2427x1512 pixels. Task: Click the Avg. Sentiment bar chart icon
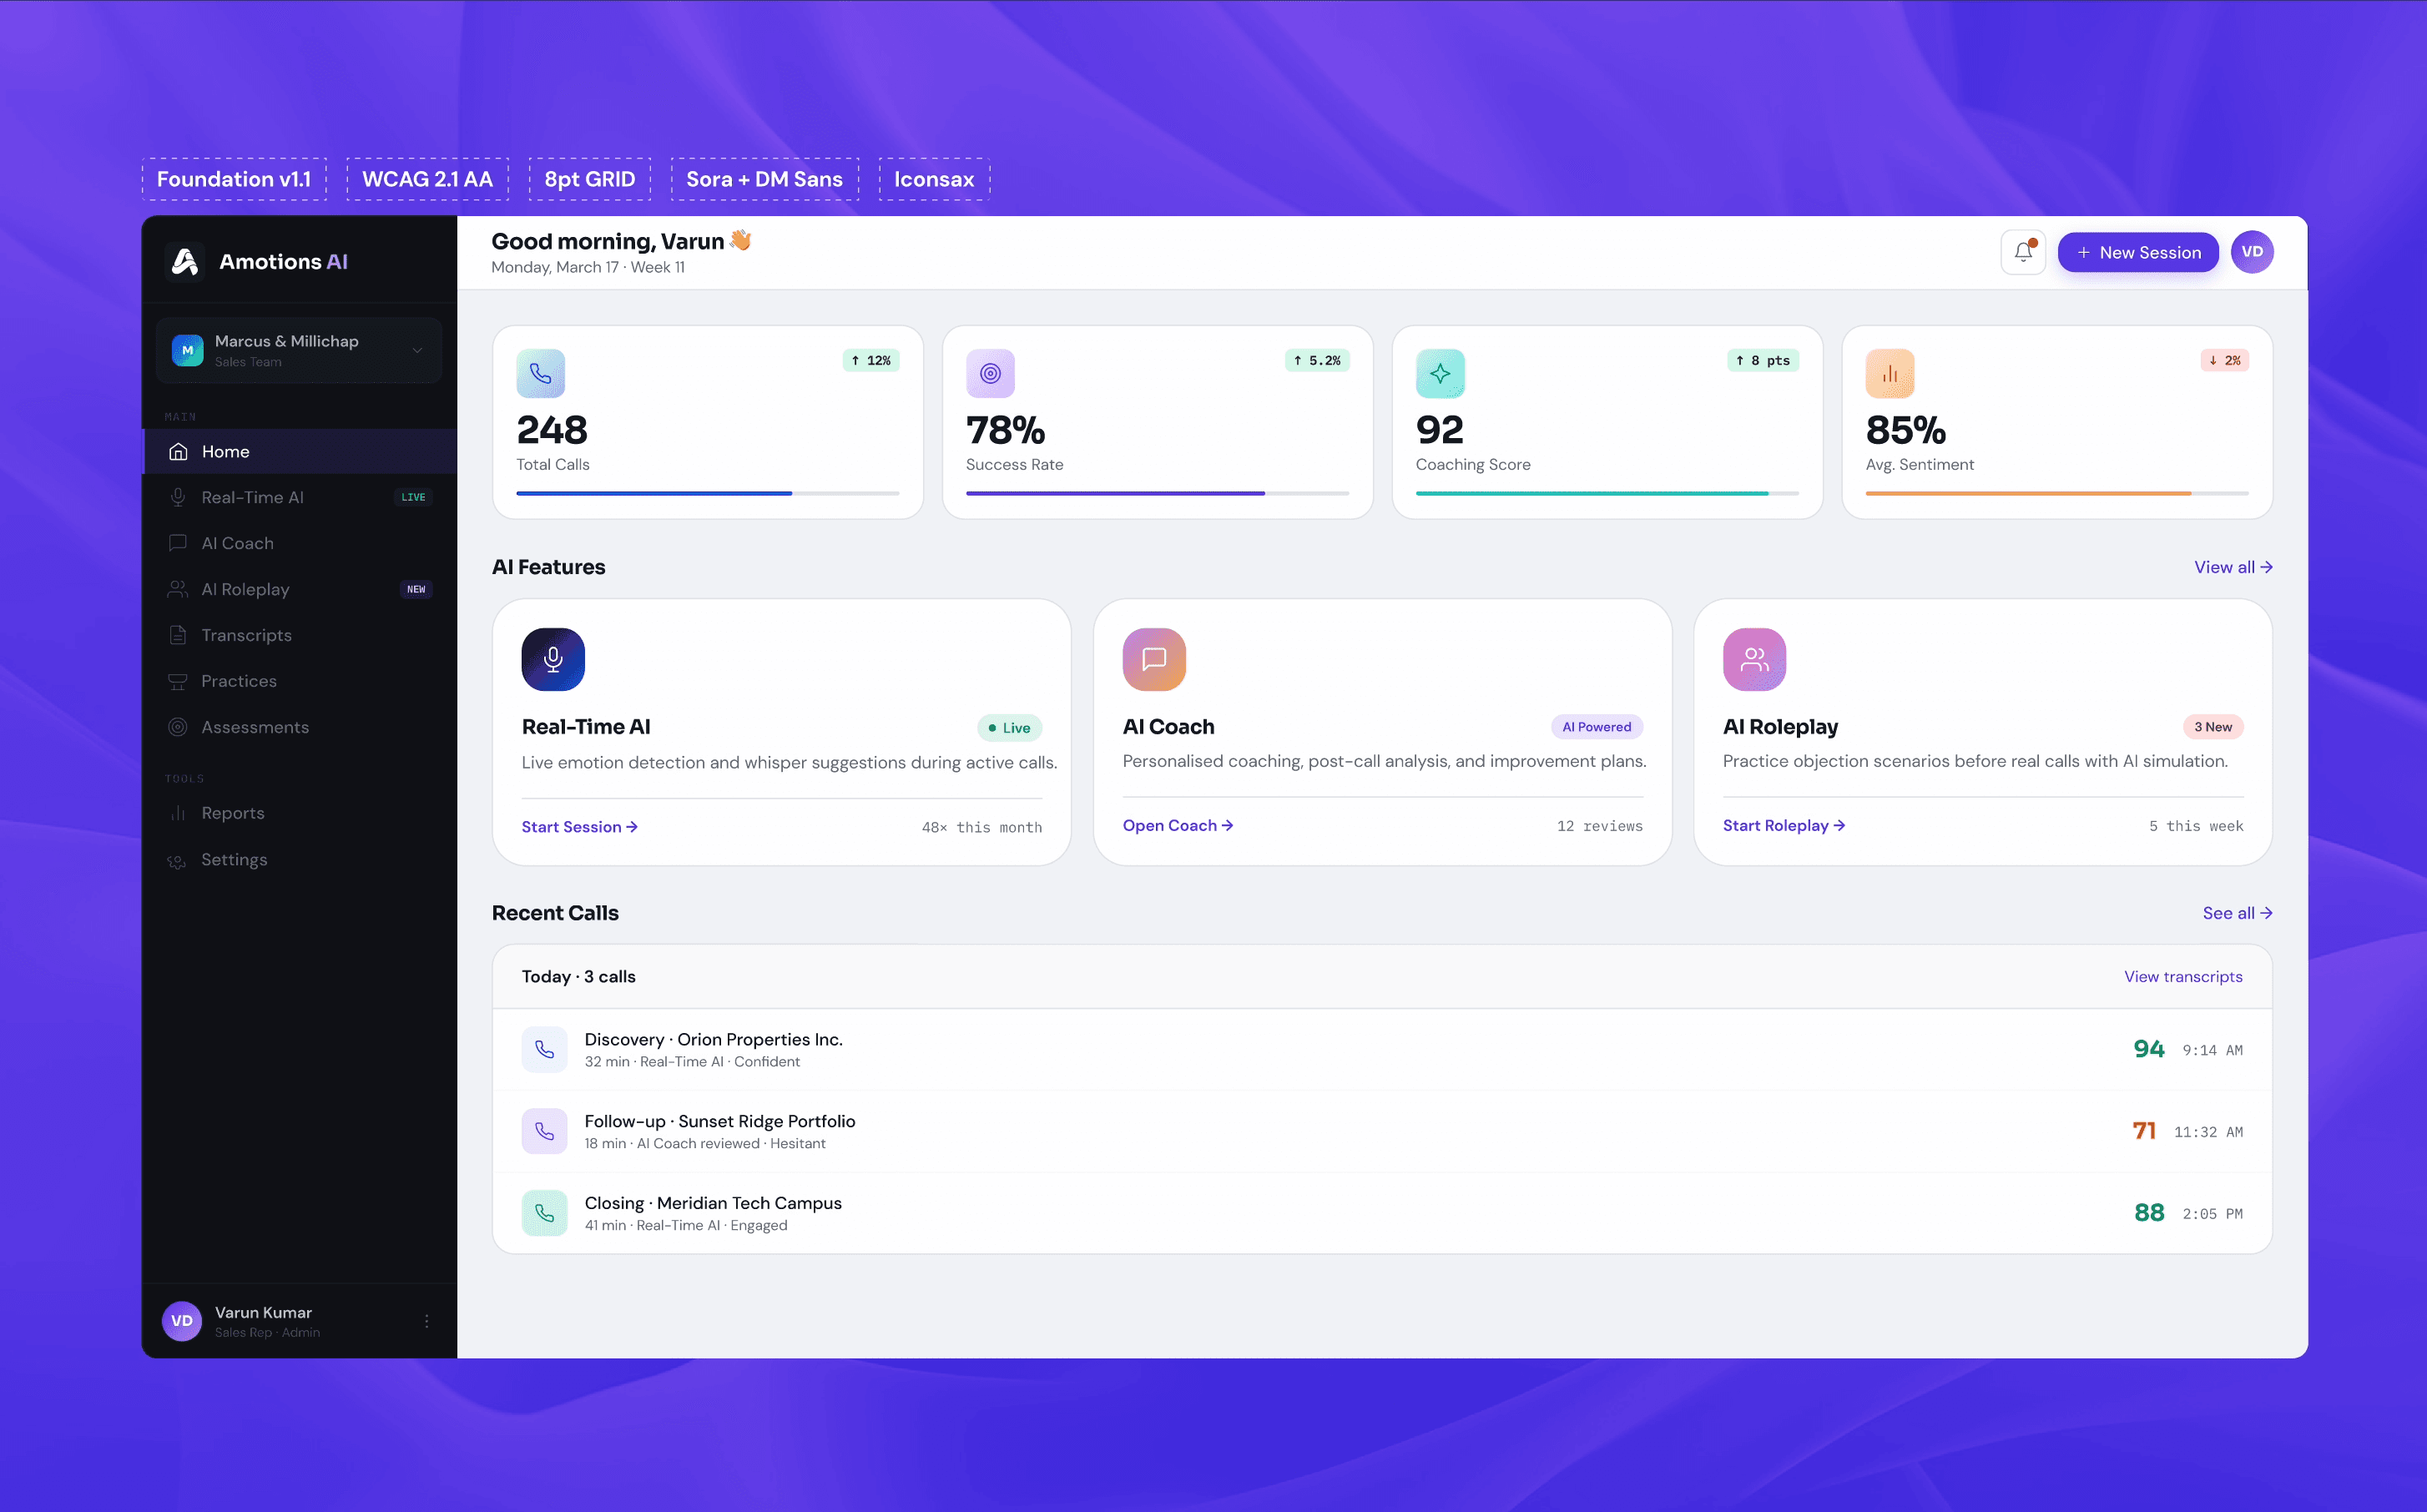click(1889, 373)
